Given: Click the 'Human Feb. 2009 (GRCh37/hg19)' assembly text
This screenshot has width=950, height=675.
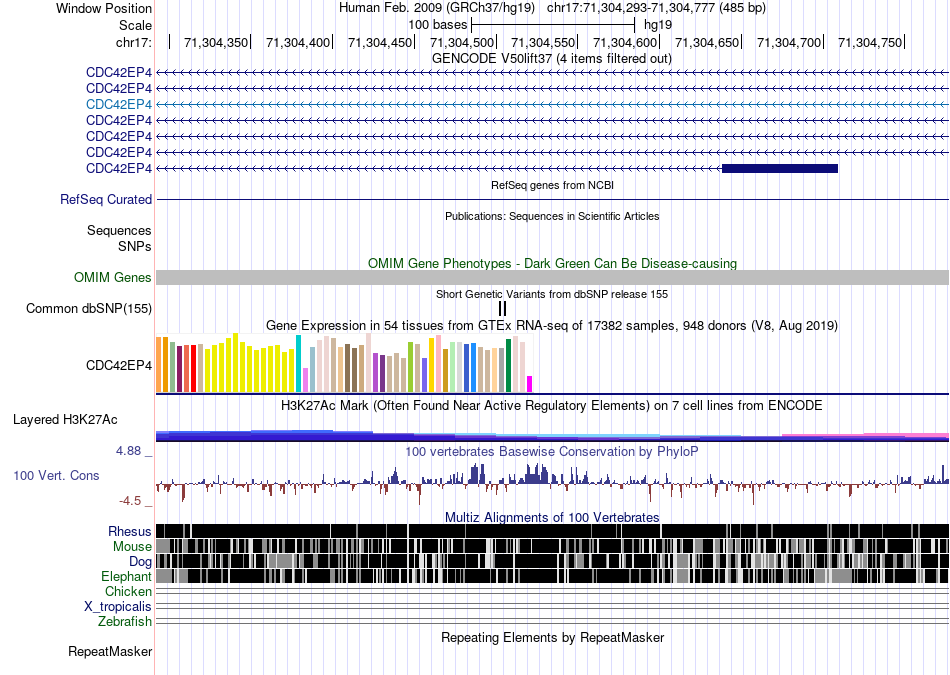Looking at the screenshot, I should pyautogui.click(x=437, y=8).
